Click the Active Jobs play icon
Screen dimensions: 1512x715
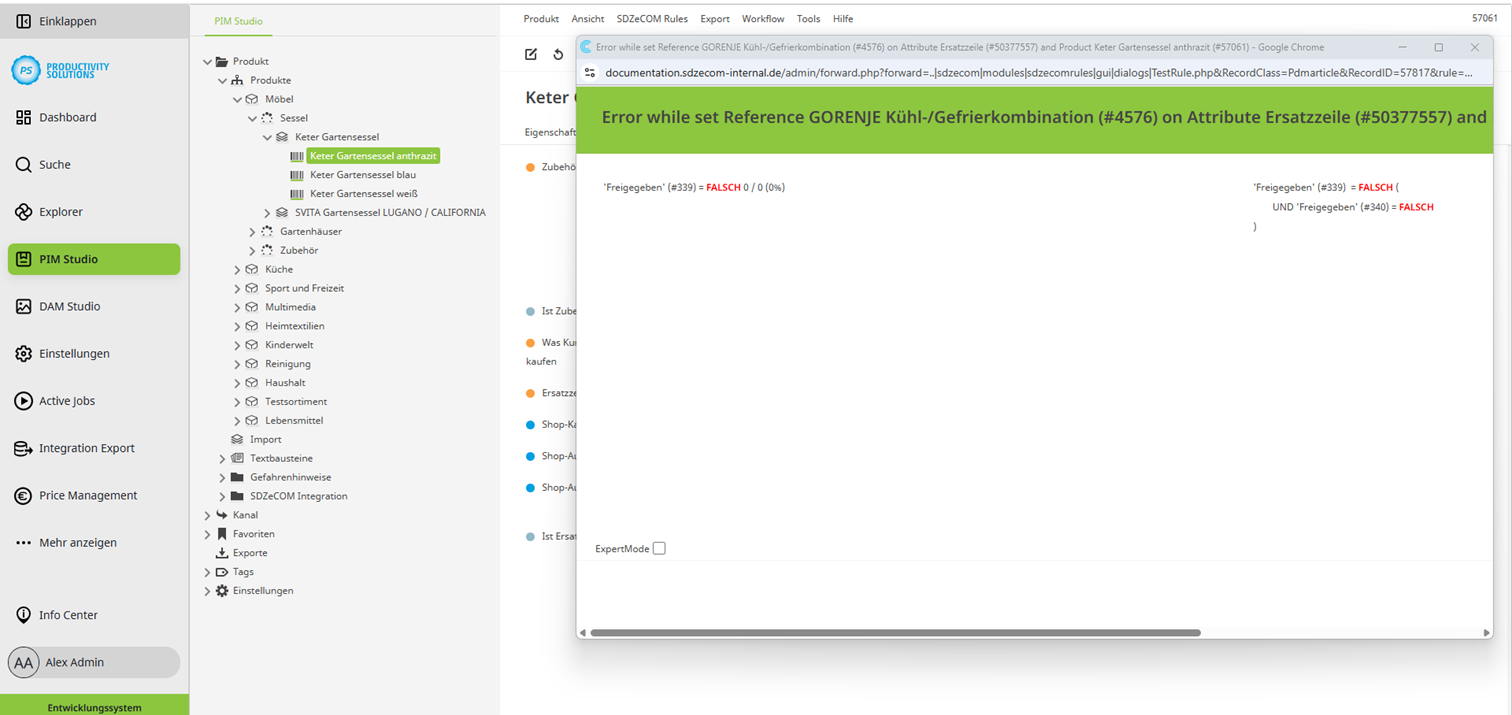coord(24,401)
